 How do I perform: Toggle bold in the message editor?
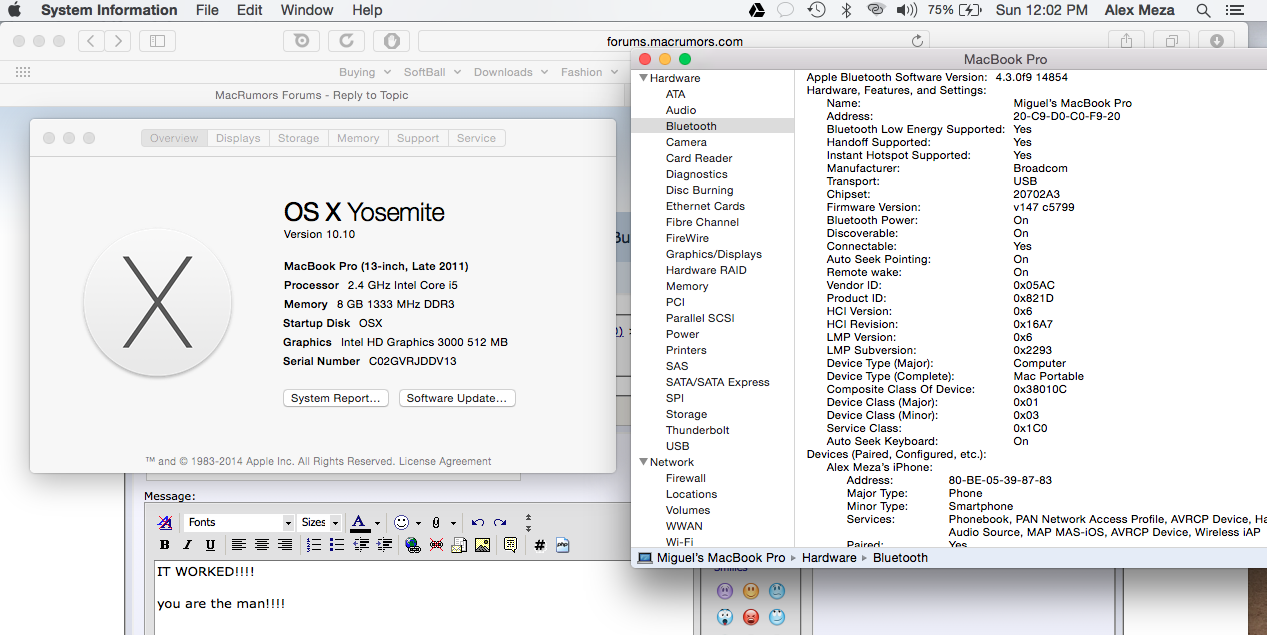tap(165, 545)
